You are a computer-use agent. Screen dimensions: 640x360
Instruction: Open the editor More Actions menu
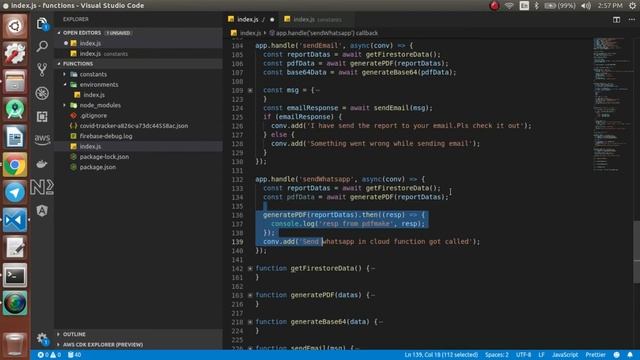tap(631, 19)
